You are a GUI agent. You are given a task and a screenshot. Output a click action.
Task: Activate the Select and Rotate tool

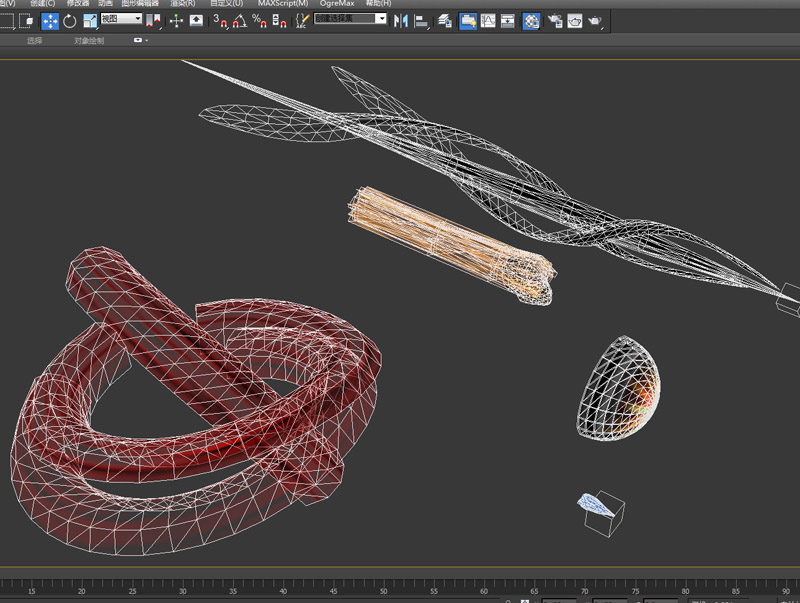70,20
